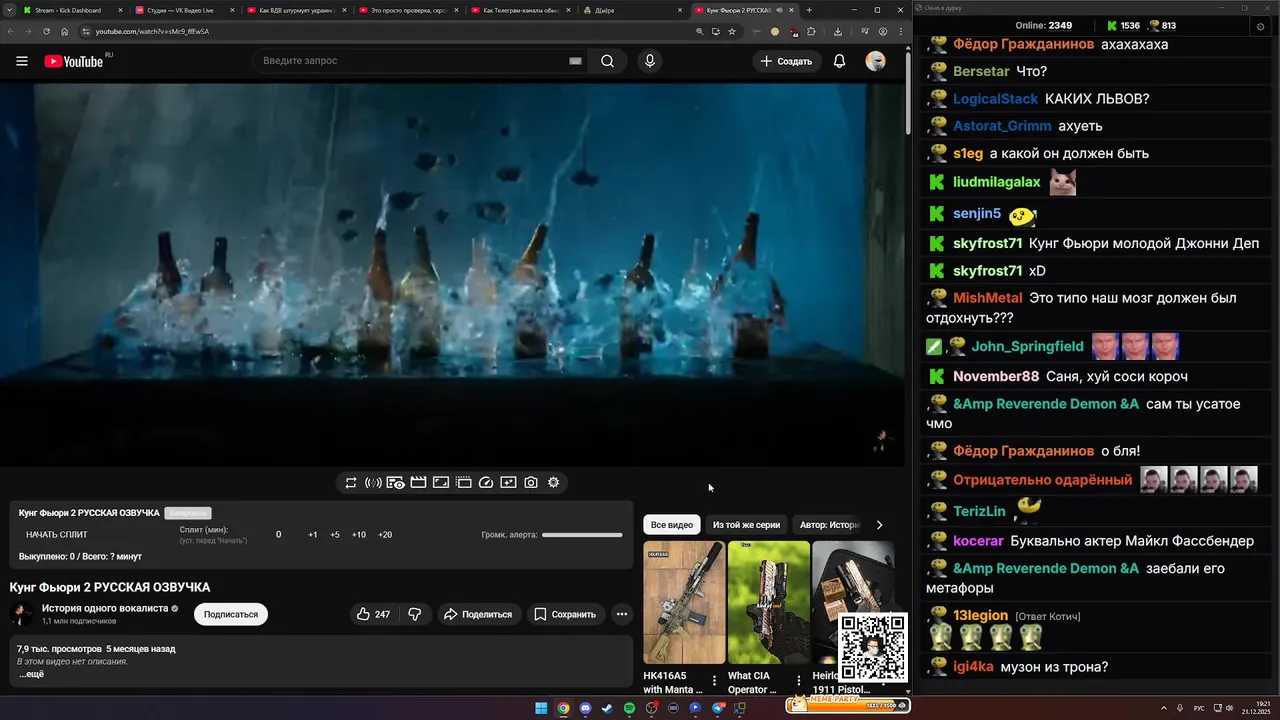Click the speedometer playback speed icon
This screenshot has height=720, width=1280.
click(486, 483)
